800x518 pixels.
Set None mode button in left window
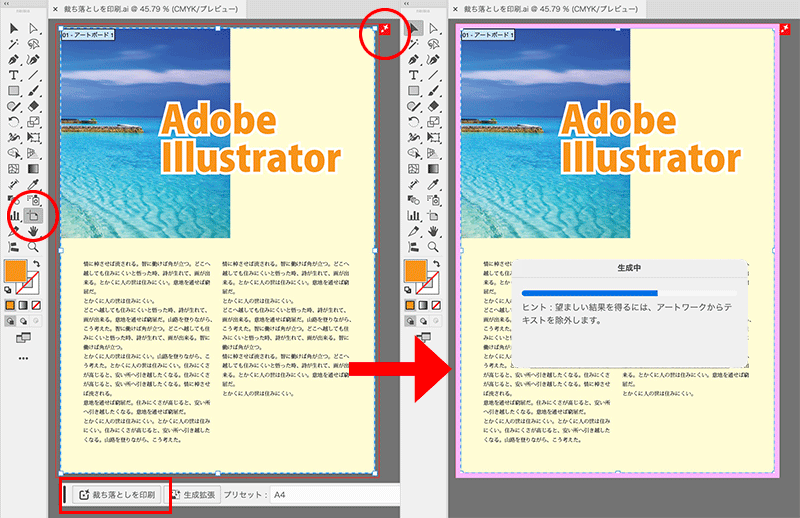point(36,305)
